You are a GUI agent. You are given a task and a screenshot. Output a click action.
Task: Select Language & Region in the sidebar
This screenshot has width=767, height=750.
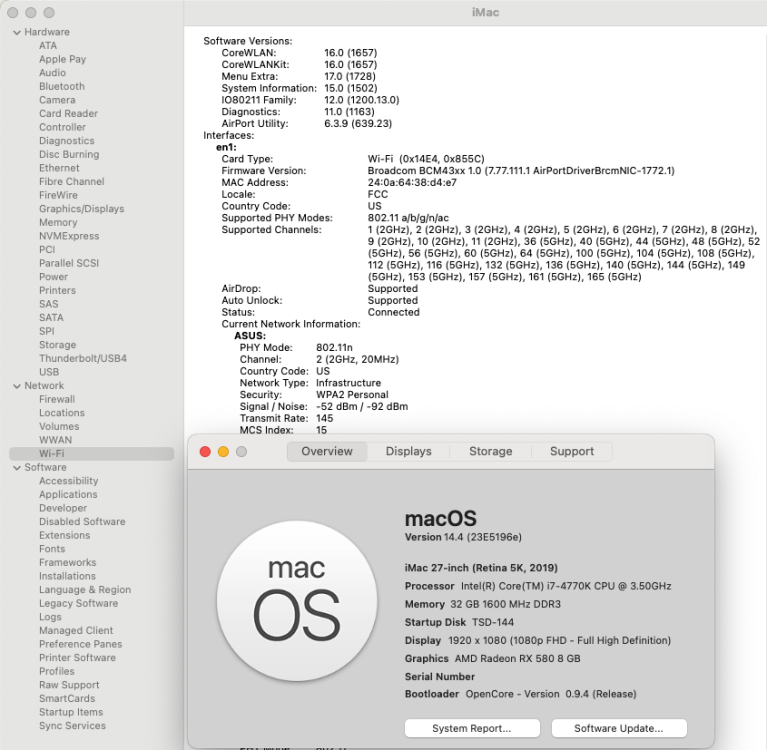[x=85, y=590]
